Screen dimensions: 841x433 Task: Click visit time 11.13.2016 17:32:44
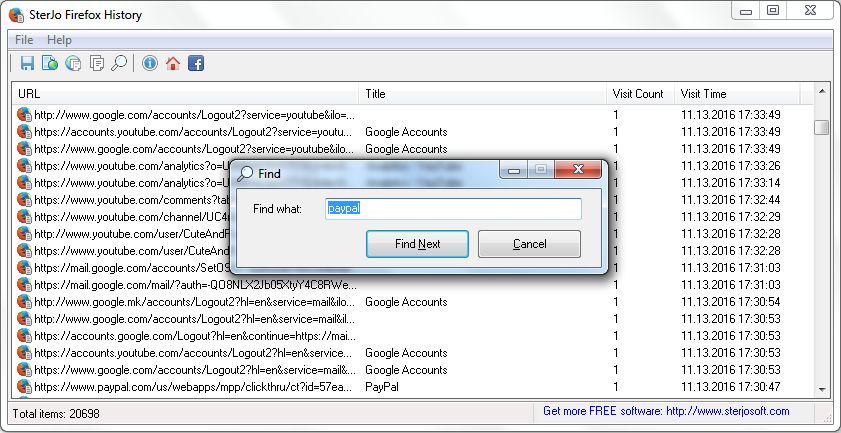pyautogui.click(x=731, y=200)
